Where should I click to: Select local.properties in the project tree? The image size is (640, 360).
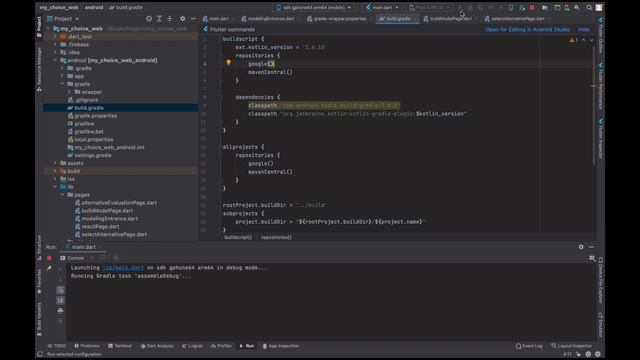click(x=93, y=140)
